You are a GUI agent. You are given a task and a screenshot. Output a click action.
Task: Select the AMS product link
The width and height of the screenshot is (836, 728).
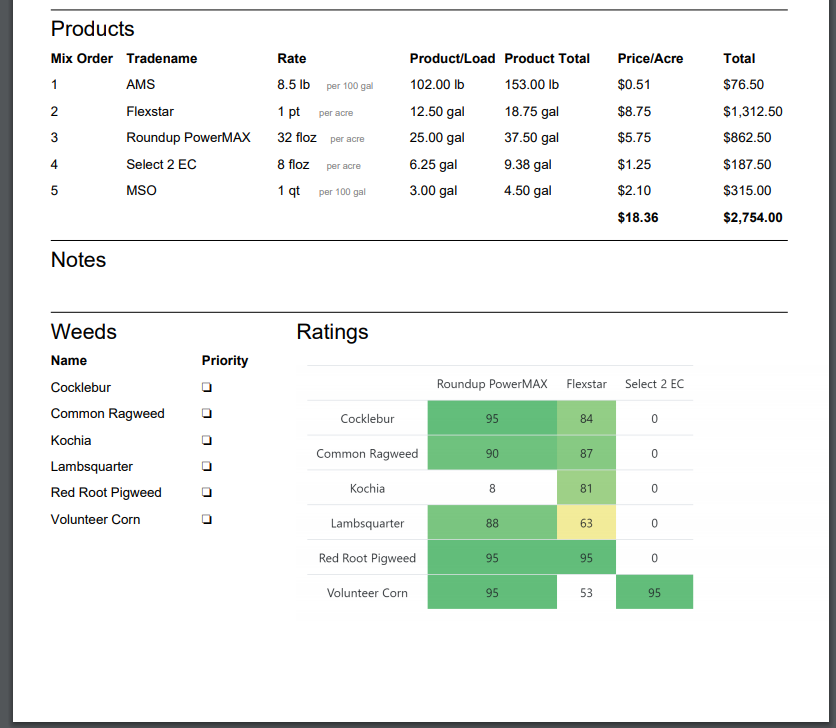click(141, 85)
